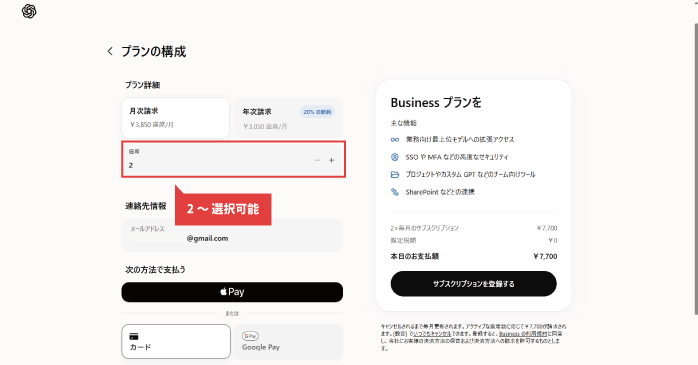Pay with the Apple Pay button
The height and width of the screenshot is (365, 698).
click(x=232, y=292)
